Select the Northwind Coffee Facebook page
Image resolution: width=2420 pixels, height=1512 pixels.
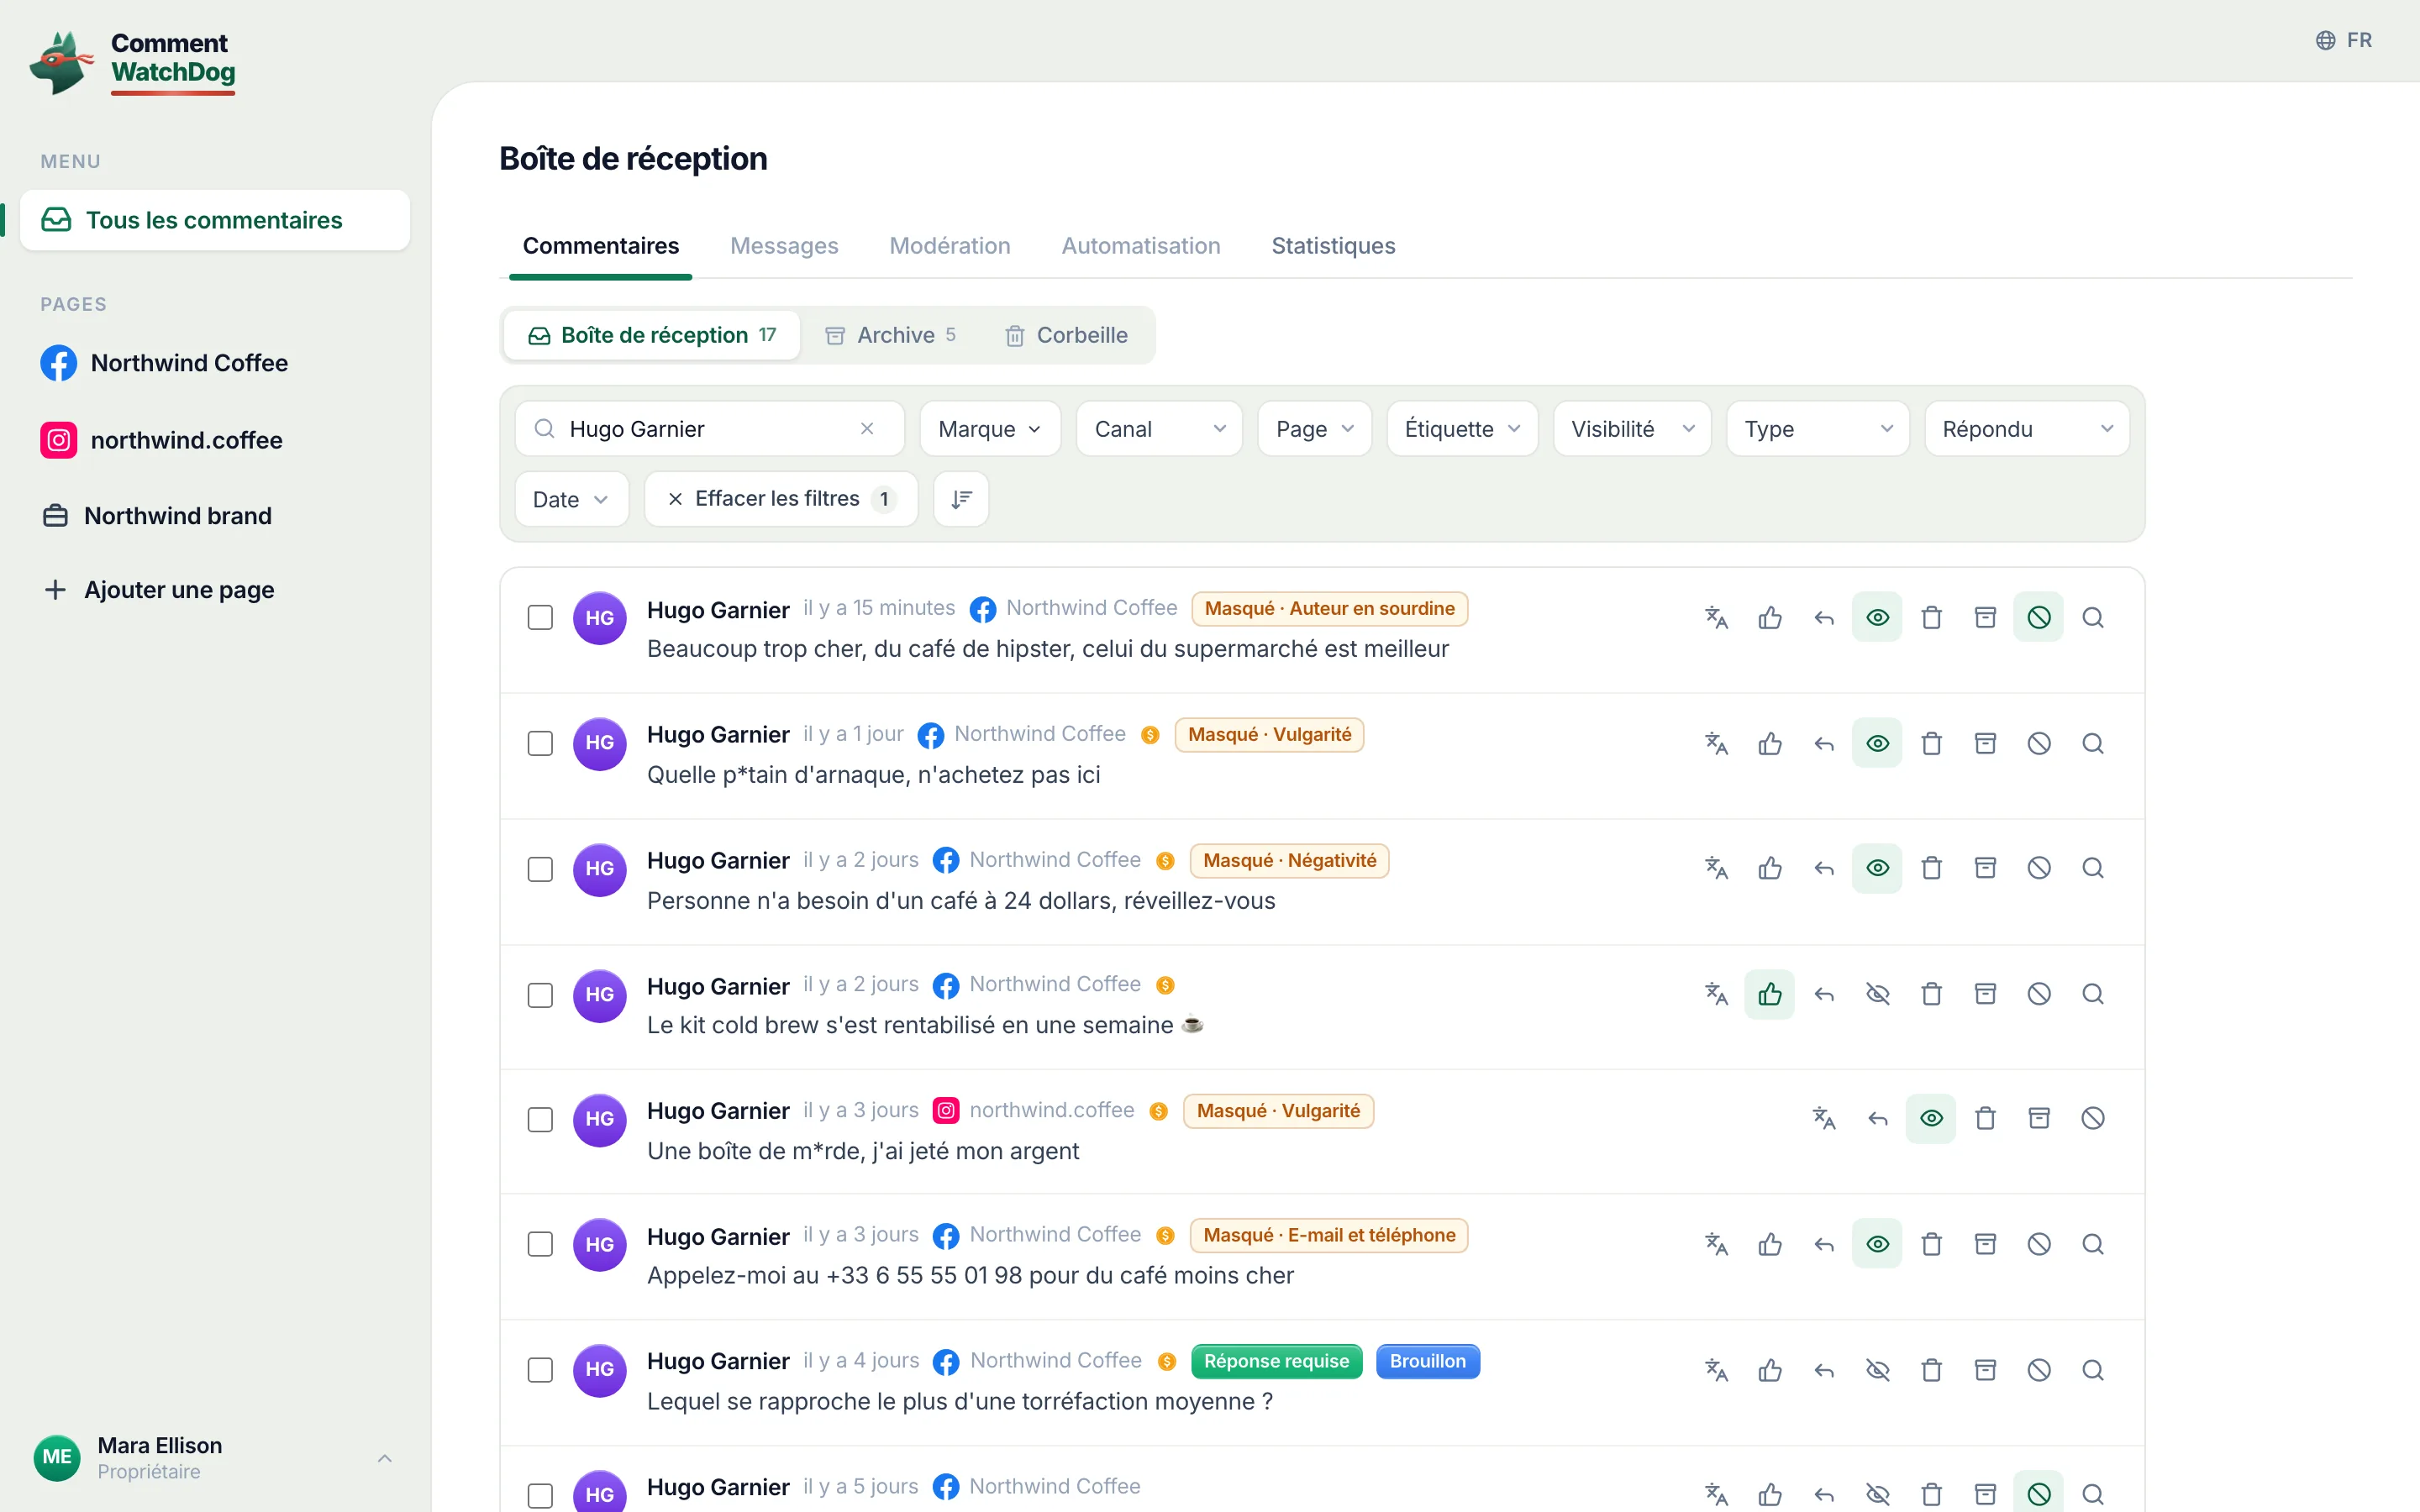pyautogui.click(x=215, y=363)
